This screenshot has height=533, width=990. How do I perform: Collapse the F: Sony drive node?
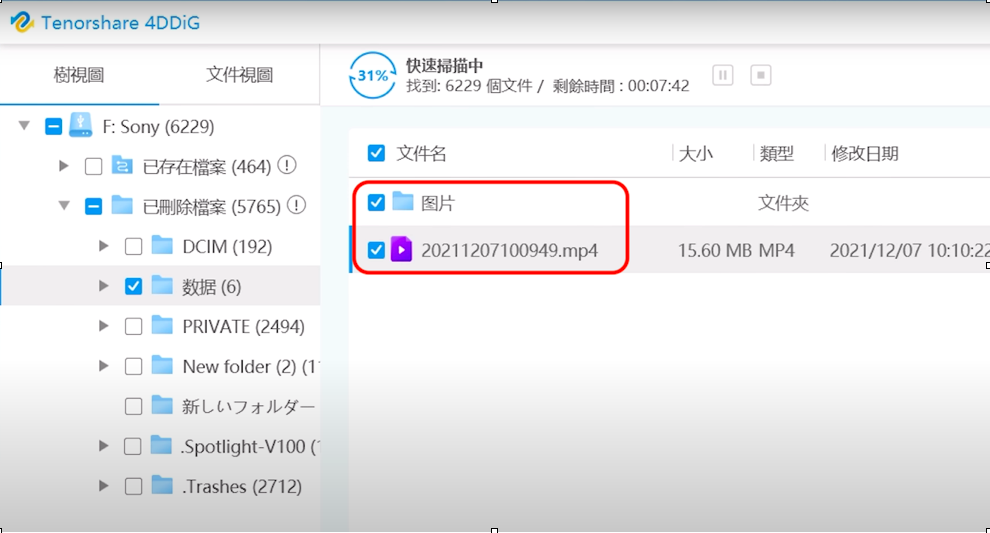(x=24, y=126)
